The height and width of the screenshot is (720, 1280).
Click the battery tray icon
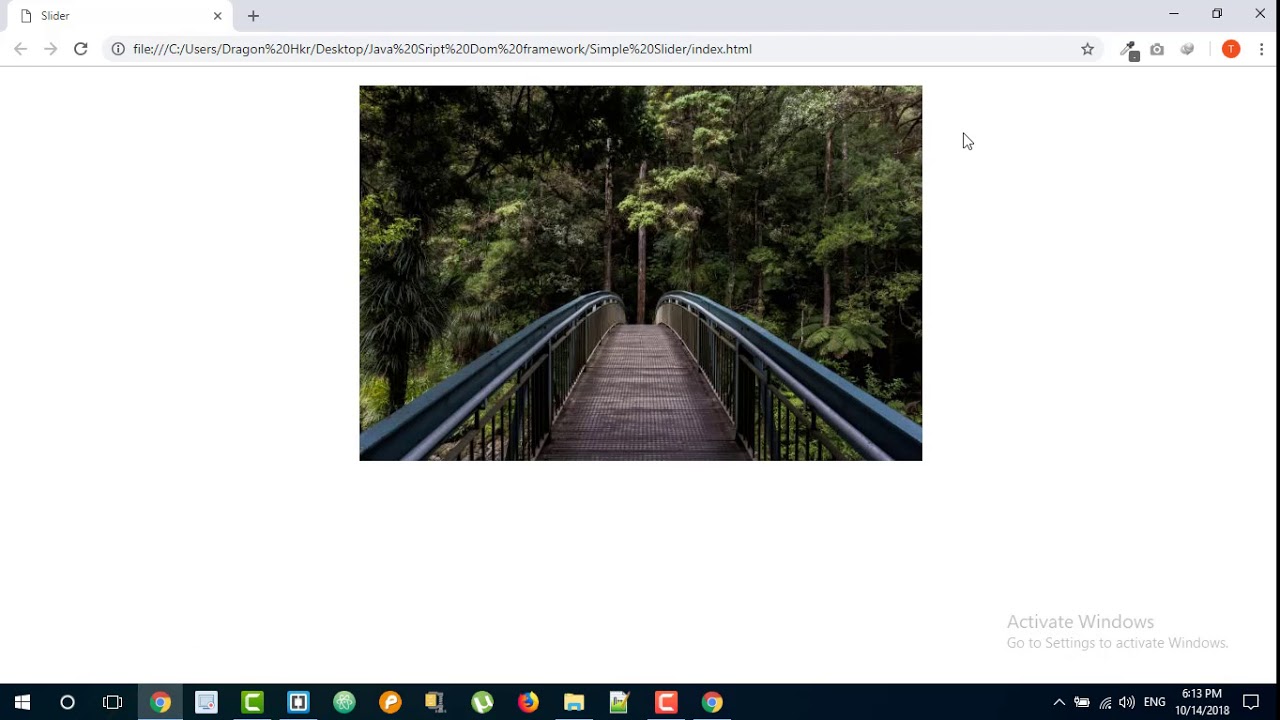point(1082,702)
